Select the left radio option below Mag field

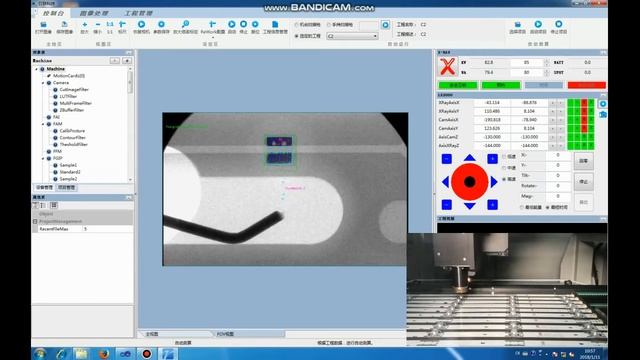coord(522,207)
